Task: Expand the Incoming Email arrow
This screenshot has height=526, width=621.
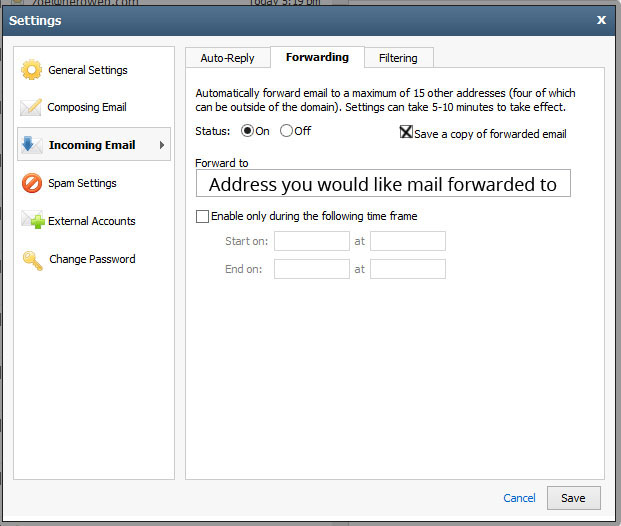Action: click(x=162, y=145)
